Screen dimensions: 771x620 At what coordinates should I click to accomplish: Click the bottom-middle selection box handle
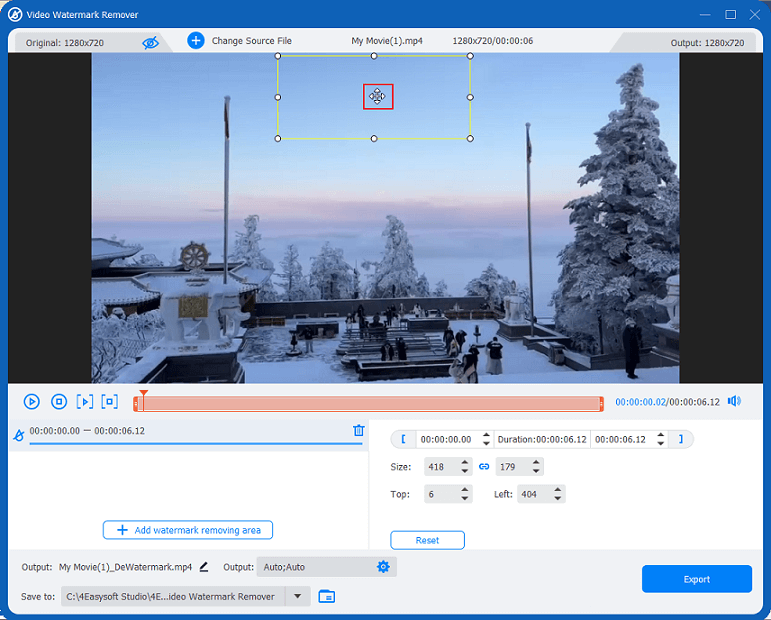(374, 139)
